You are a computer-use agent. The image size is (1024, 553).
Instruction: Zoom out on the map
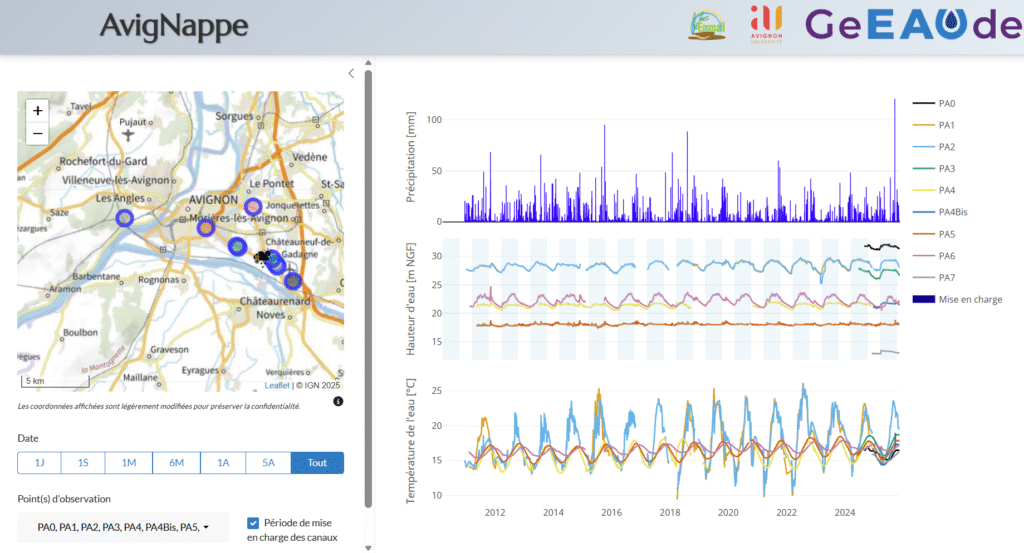[38, 133]
